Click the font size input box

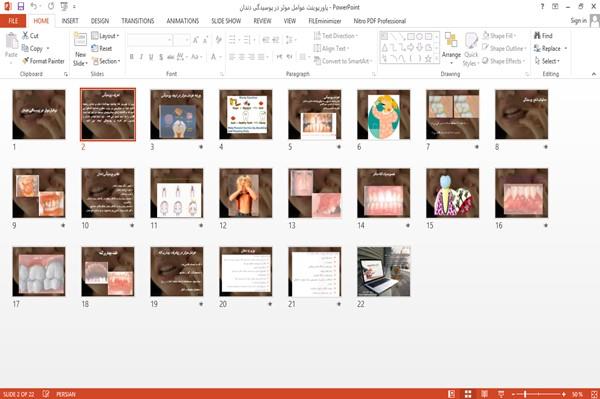pyautogui.click(x=181, y=40)
